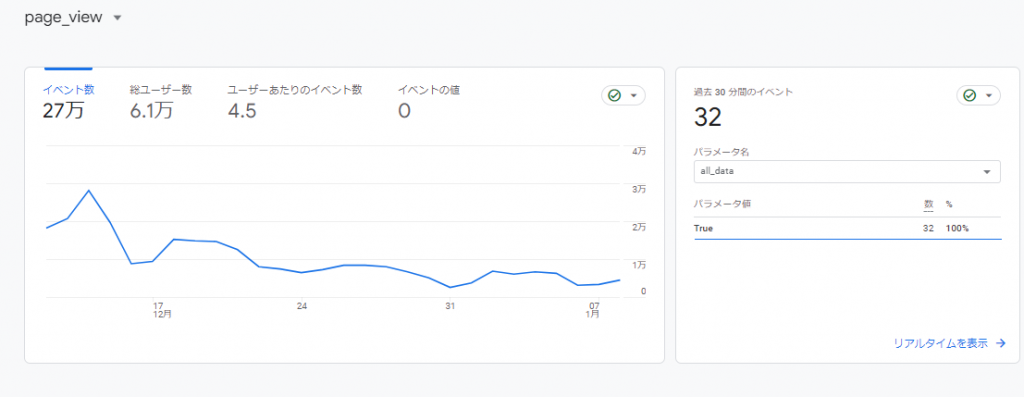
Task: Click the 24 date label on chart axis
Action: click(x=302, y=305)
